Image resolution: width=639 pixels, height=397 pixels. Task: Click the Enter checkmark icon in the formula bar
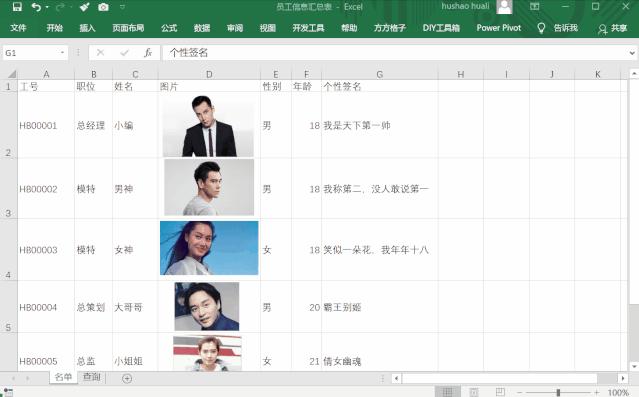tap(124, 53)
